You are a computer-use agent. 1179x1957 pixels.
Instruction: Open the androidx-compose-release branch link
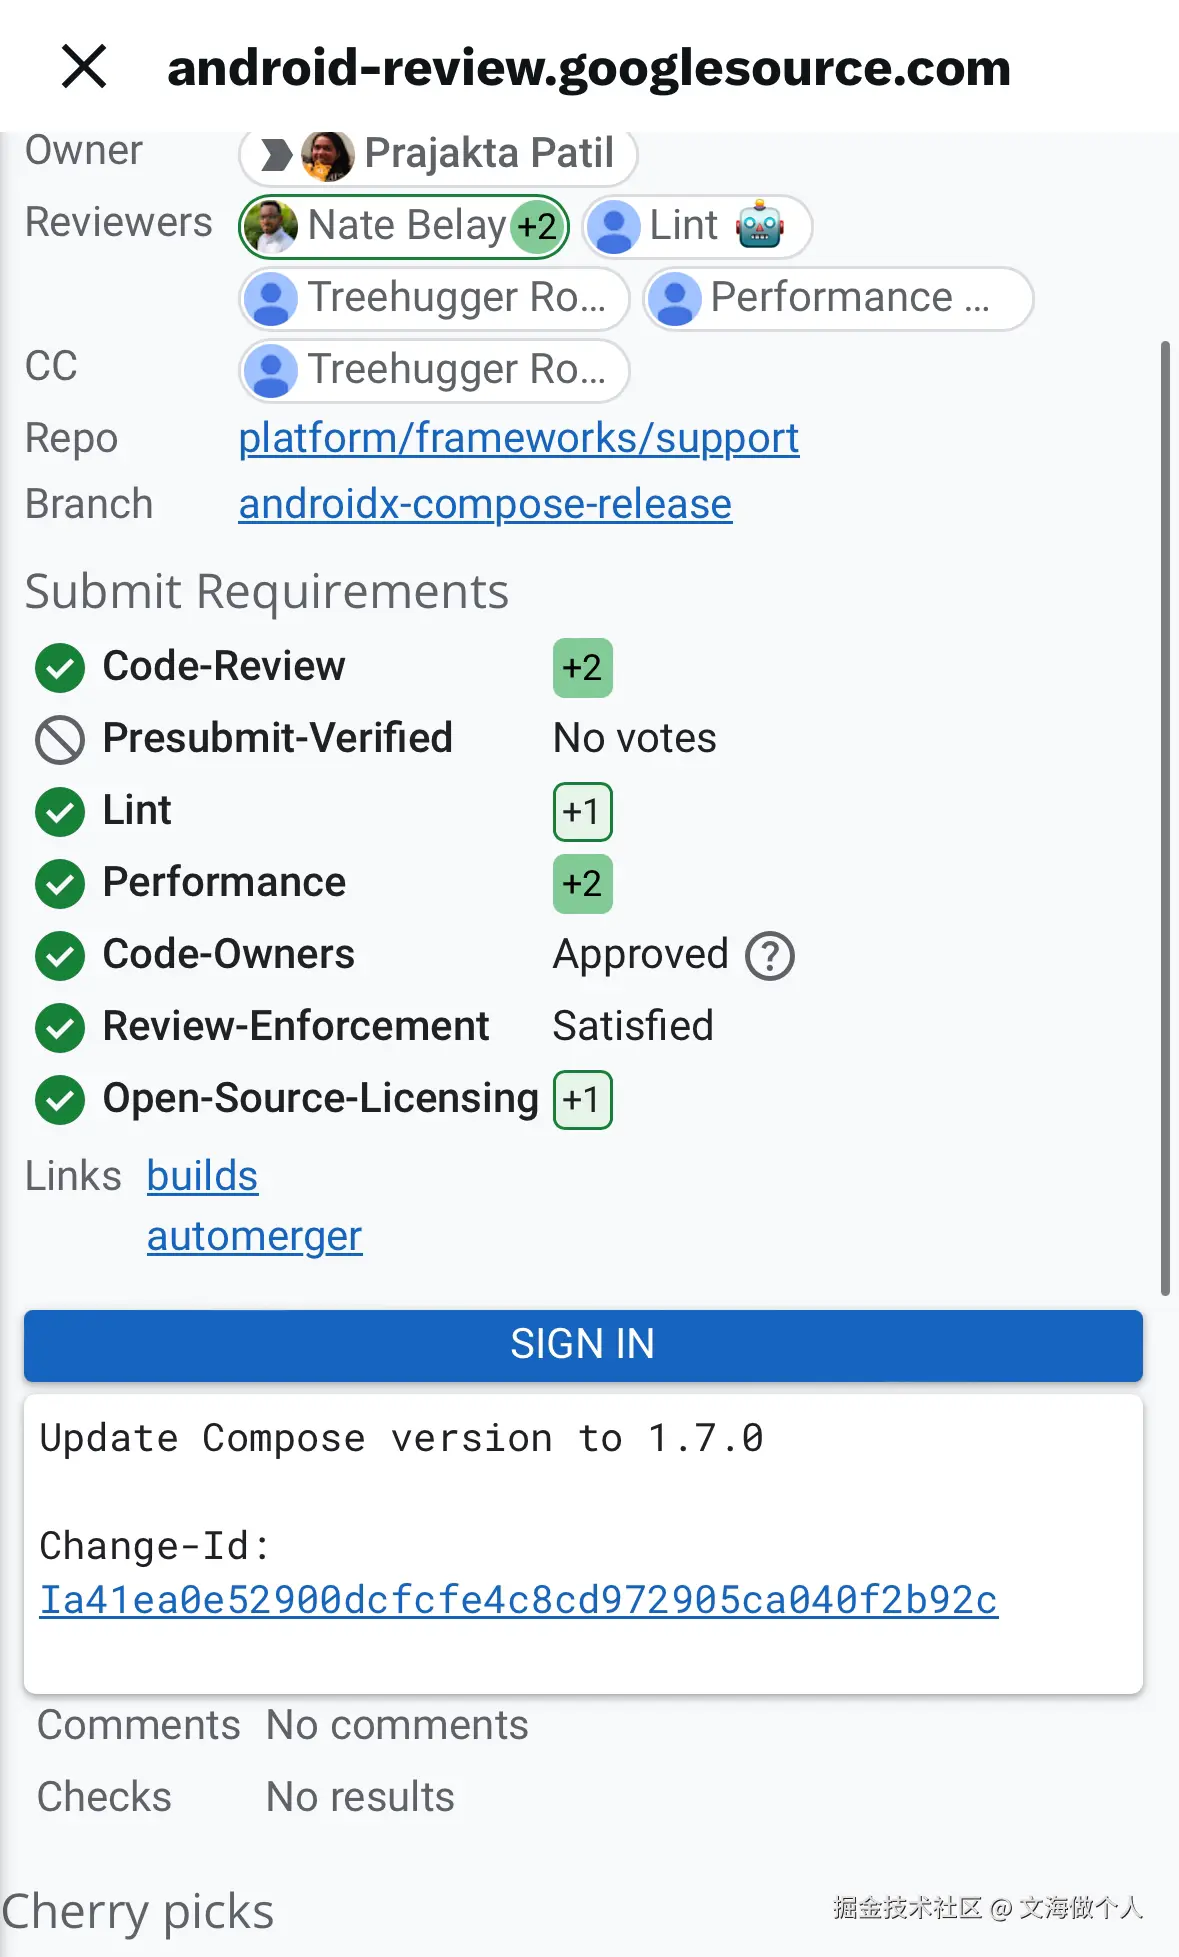(485, 504)
